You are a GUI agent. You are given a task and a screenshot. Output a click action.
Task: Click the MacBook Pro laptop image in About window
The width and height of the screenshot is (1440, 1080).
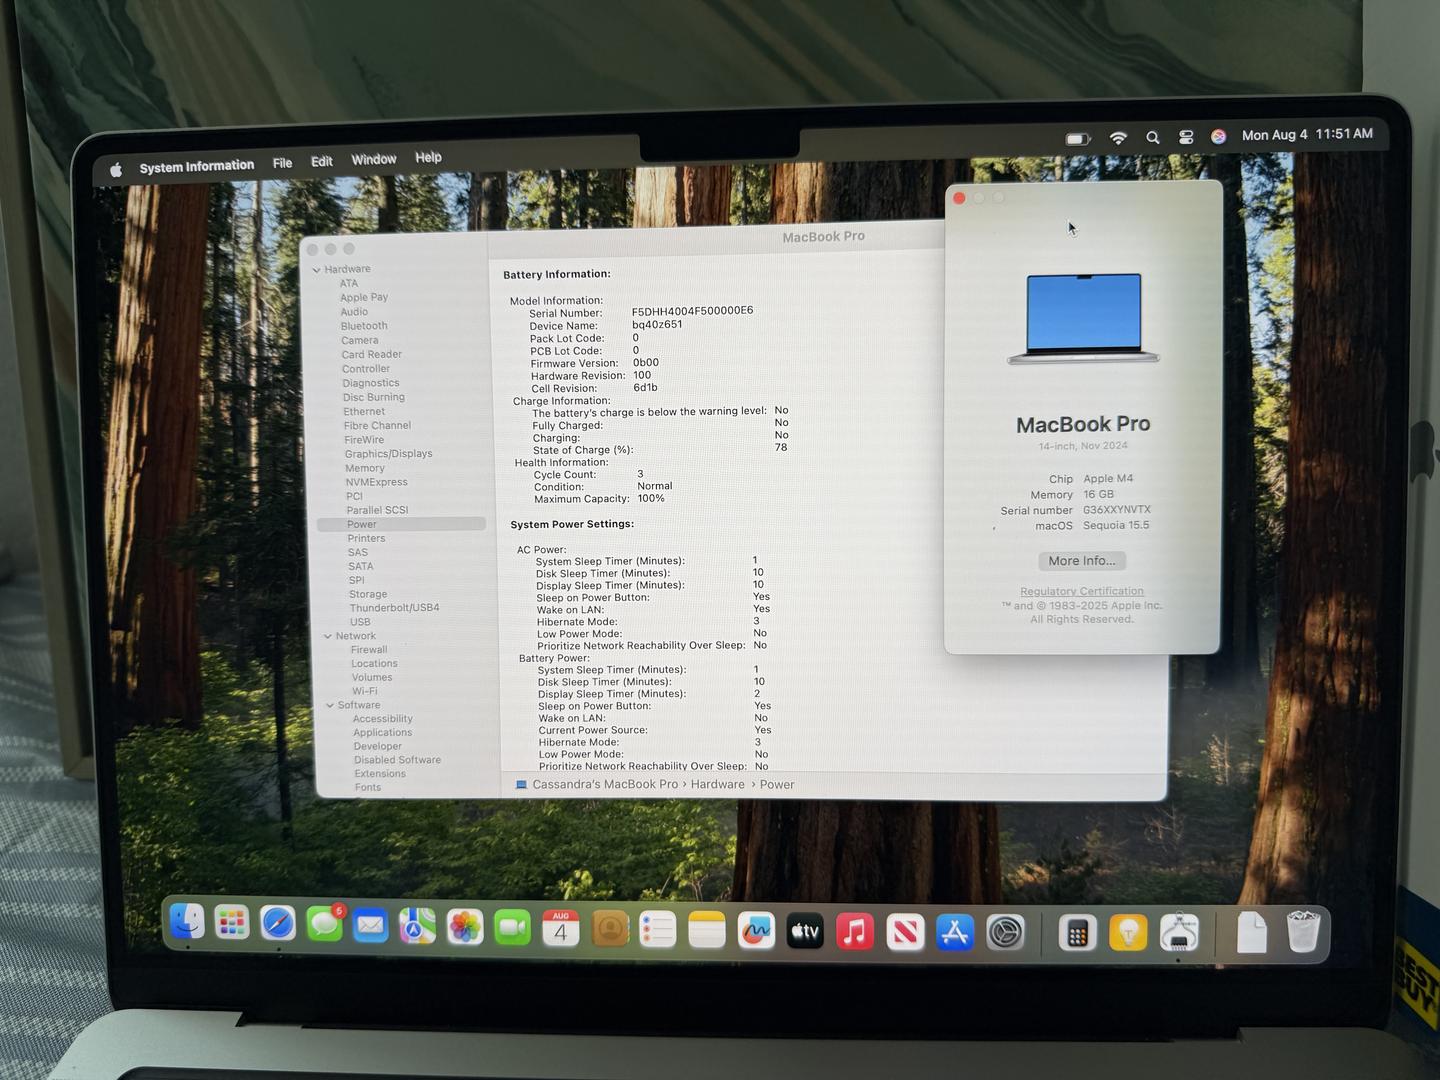coord(1084,318)
